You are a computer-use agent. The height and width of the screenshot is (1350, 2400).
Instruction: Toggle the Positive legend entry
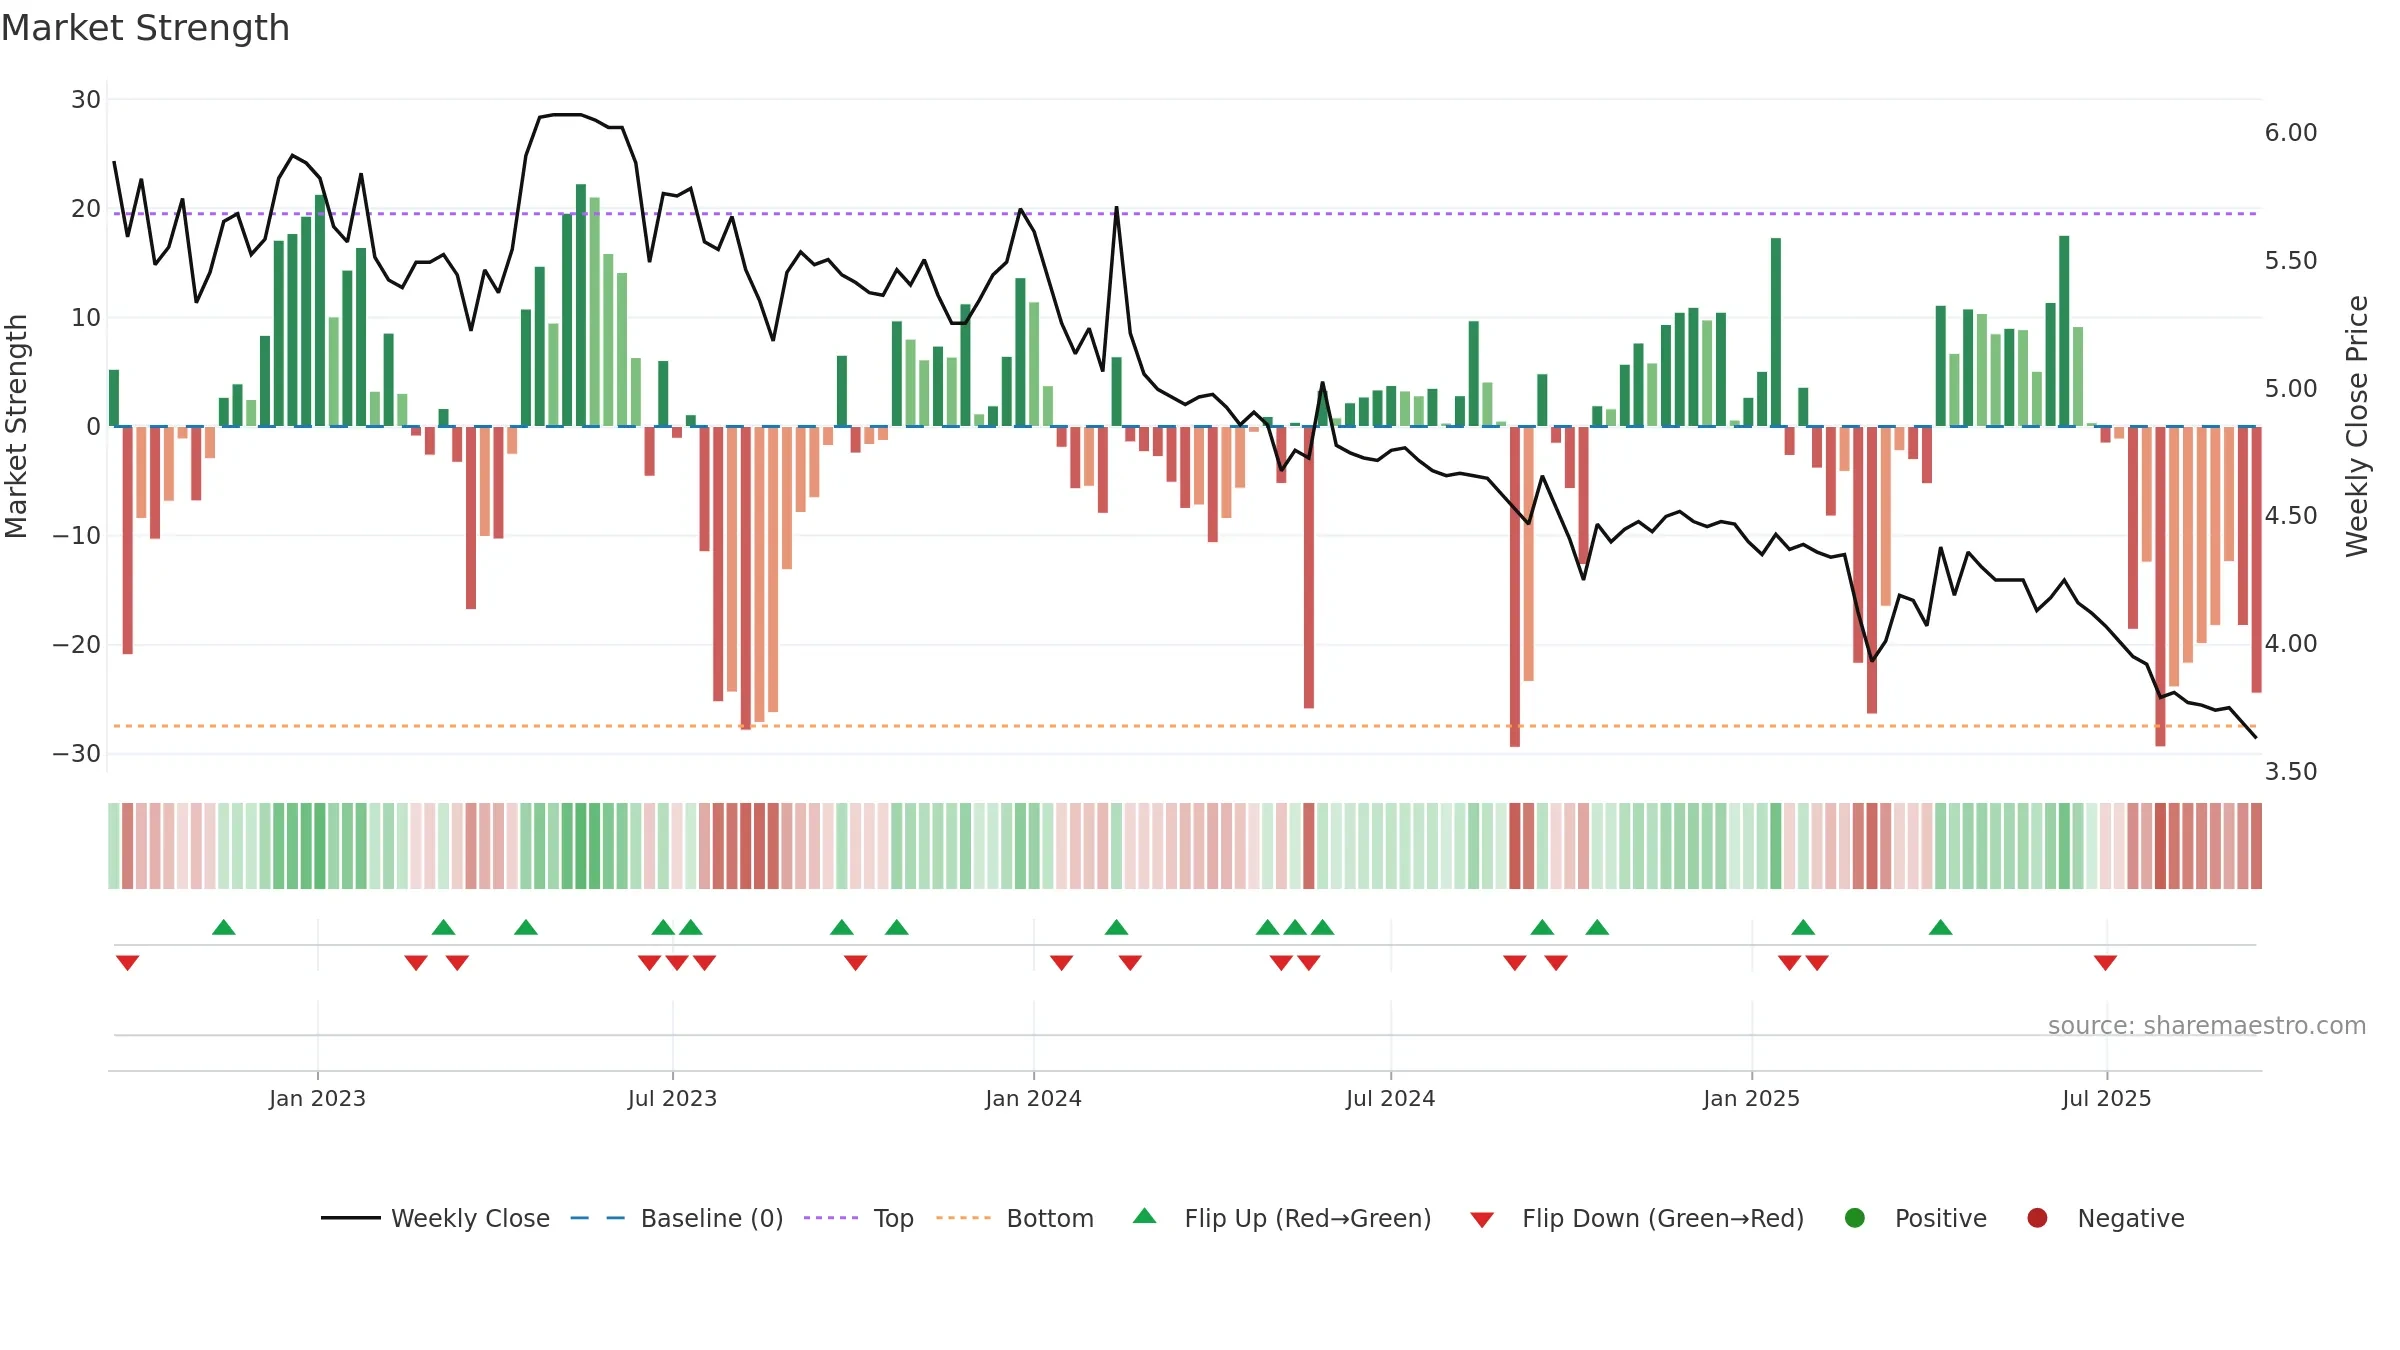coord(1915,1218)
